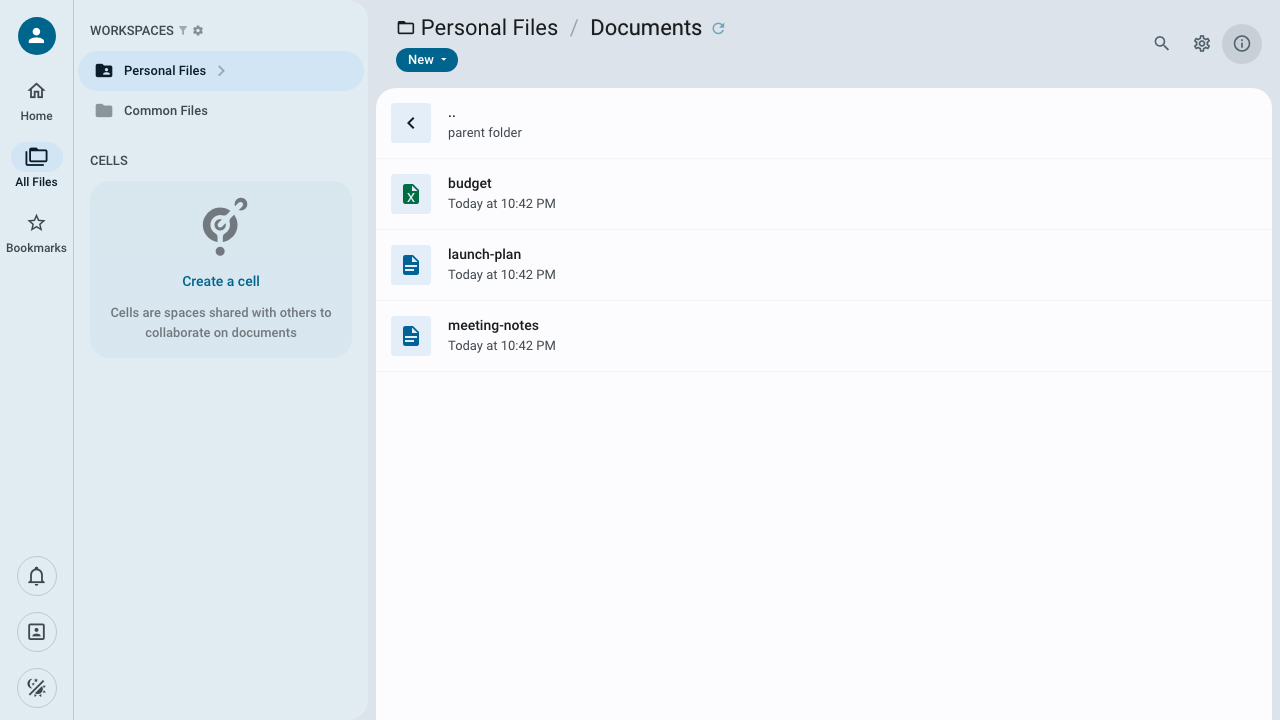Click the parent folder label
The height and width of the screenshot is (720, 1280).
pos(485,133)
